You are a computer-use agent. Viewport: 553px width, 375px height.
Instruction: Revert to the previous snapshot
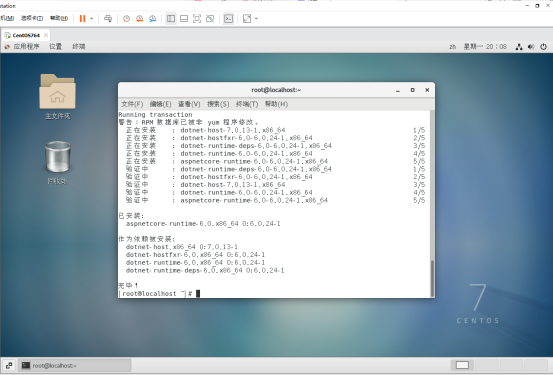[139, 19]
